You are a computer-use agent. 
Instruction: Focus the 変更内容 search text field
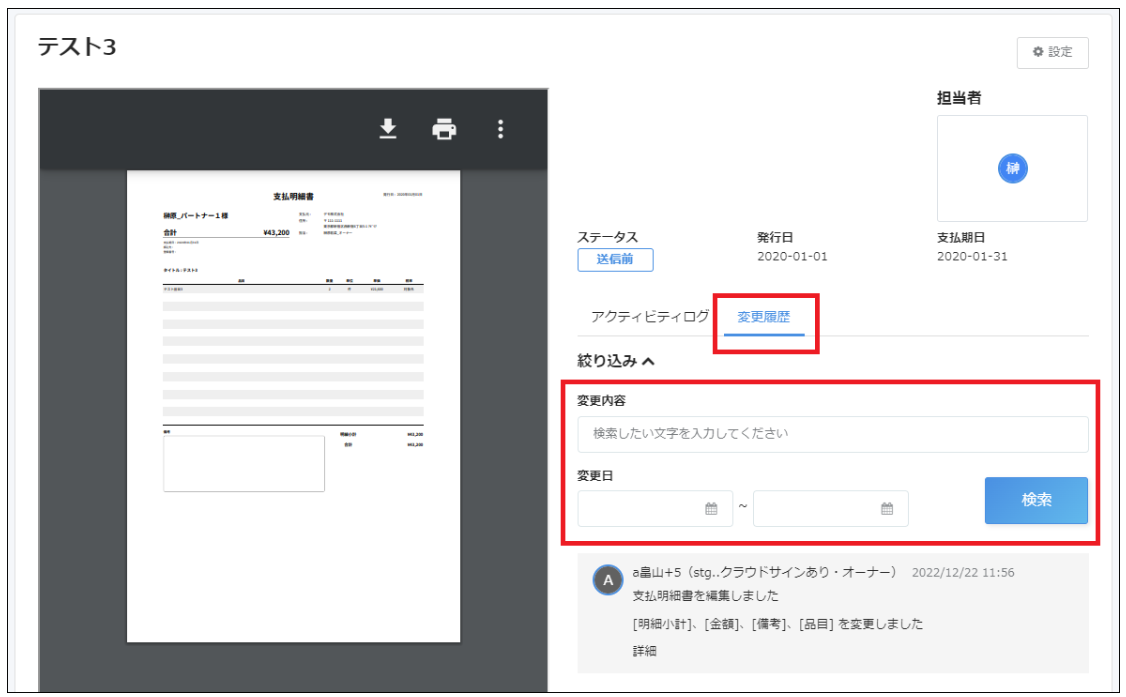[833, 434]
